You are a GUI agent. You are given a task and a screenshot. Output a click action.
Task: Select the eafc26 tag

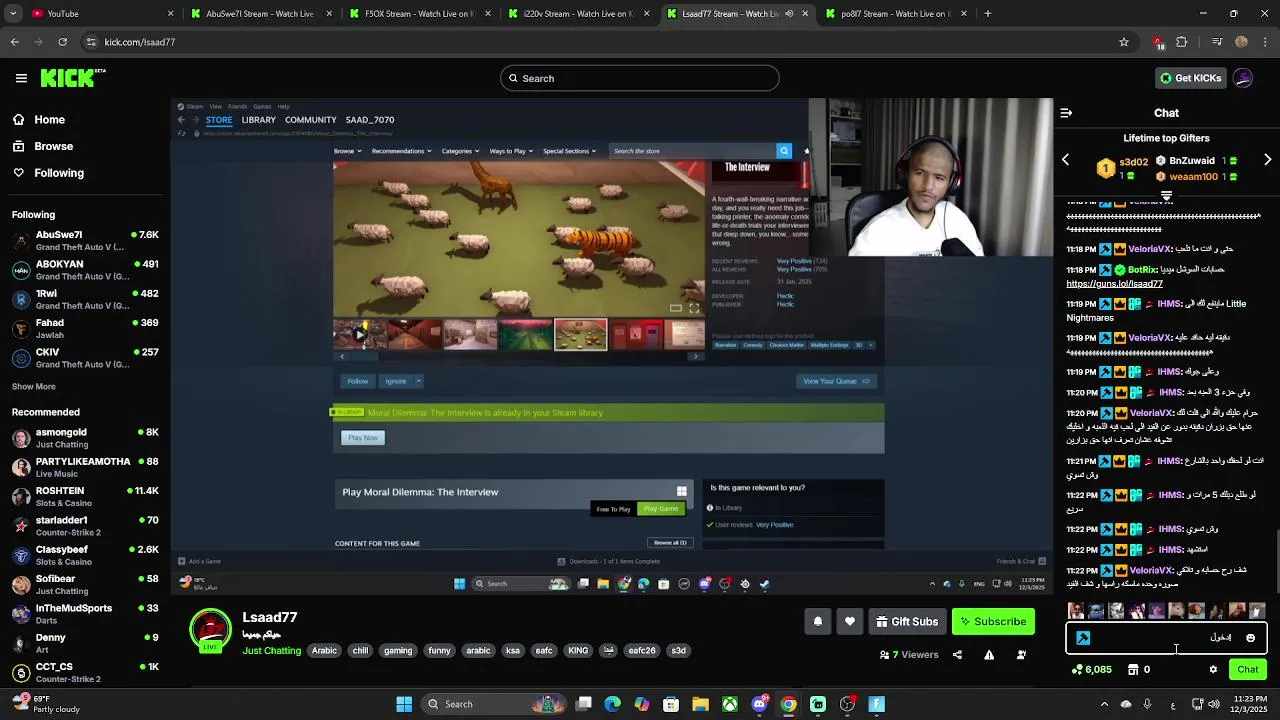641,651
